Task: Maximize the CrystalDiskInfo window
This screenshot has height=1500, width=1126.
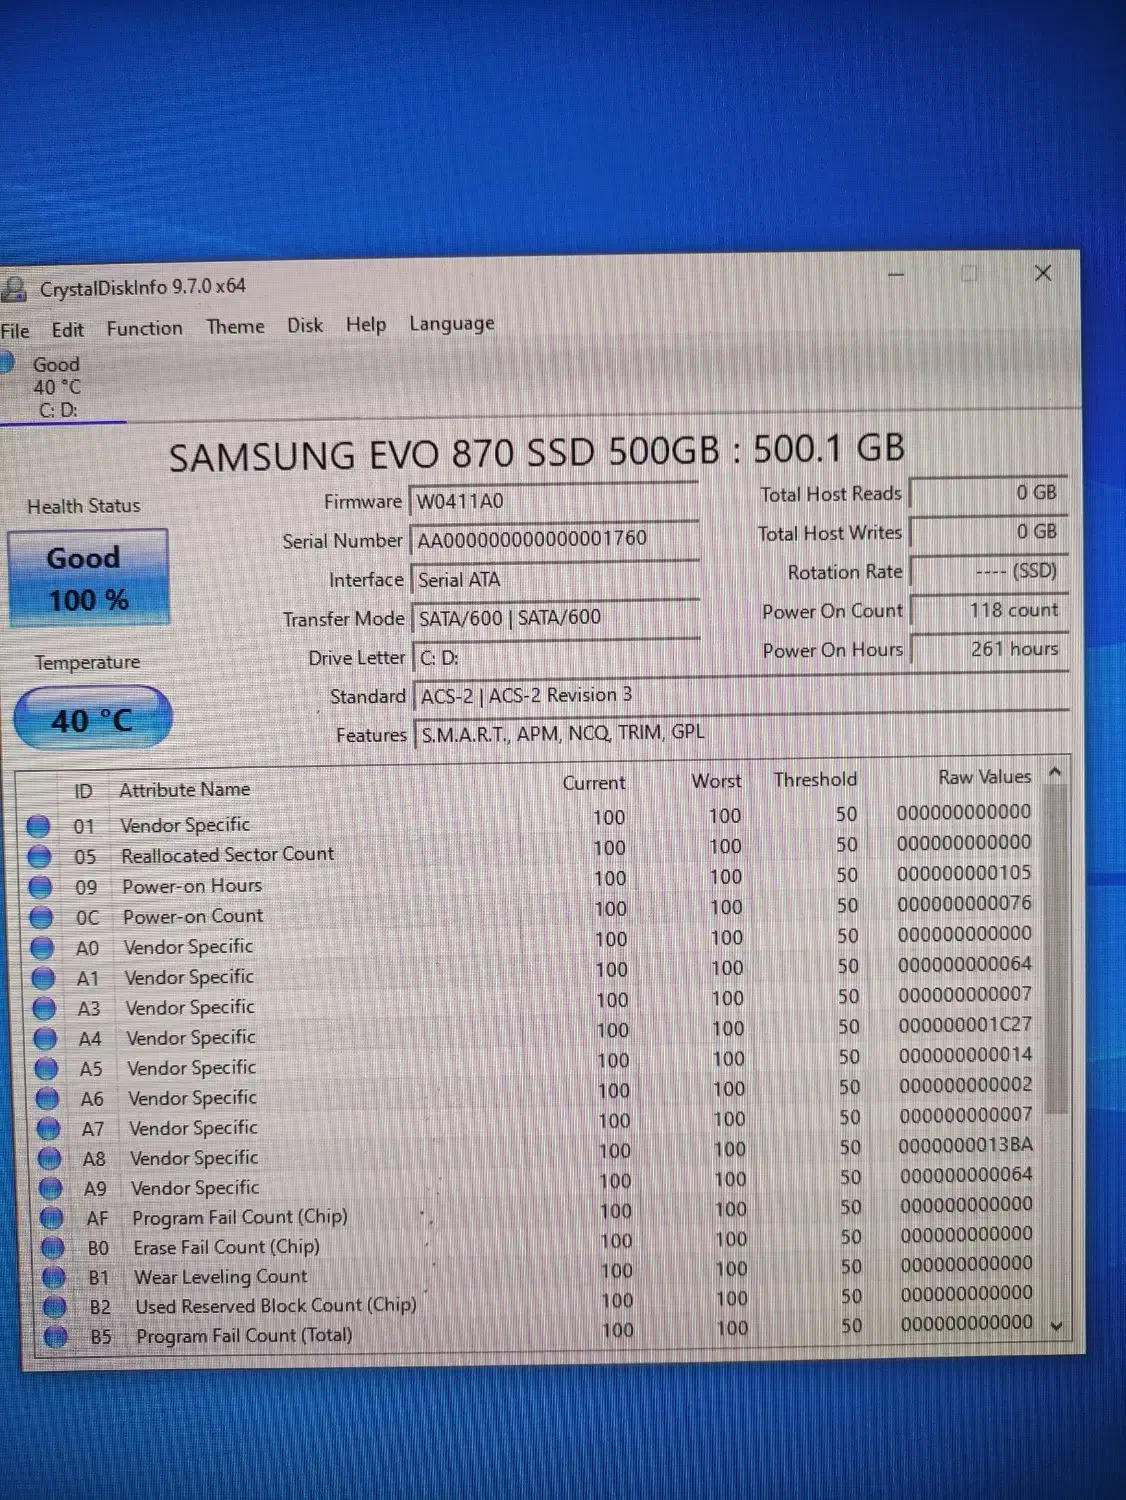Action: pyautogui.click(x=969, y=274)
